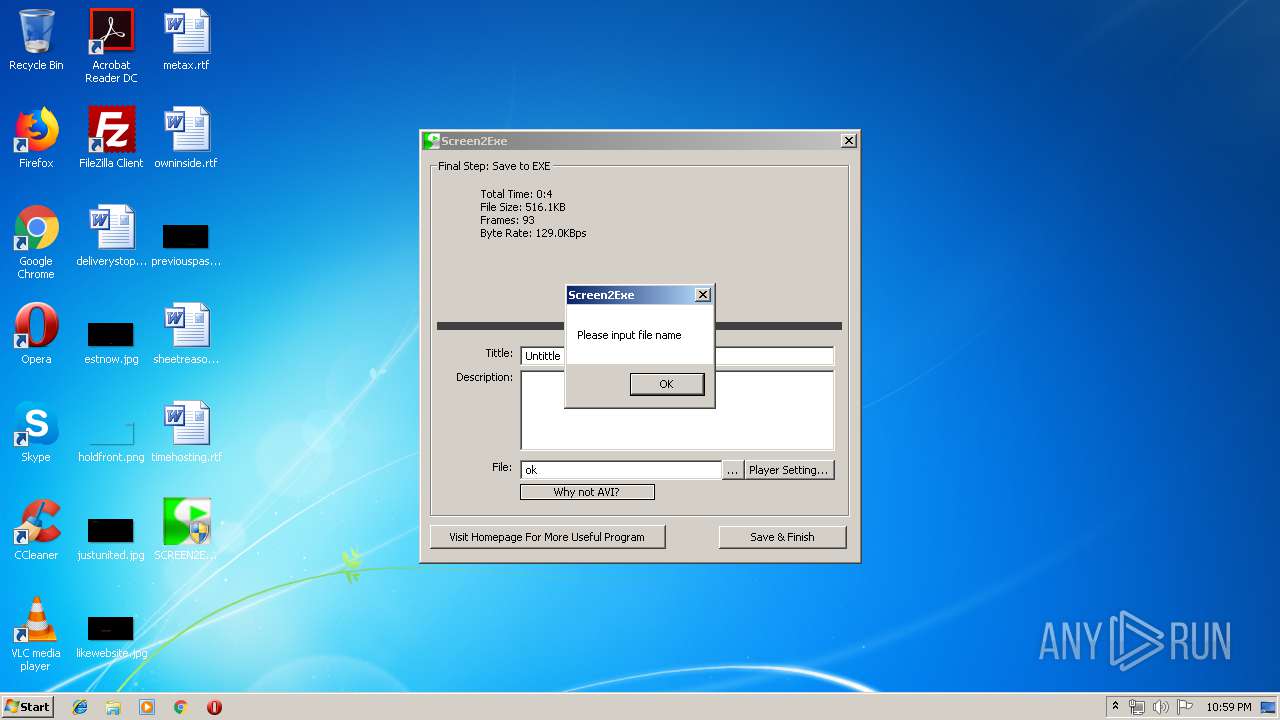Open CCleaner desktop shortcut
This screenshot has width=1280, height=720.
point(36,530)
